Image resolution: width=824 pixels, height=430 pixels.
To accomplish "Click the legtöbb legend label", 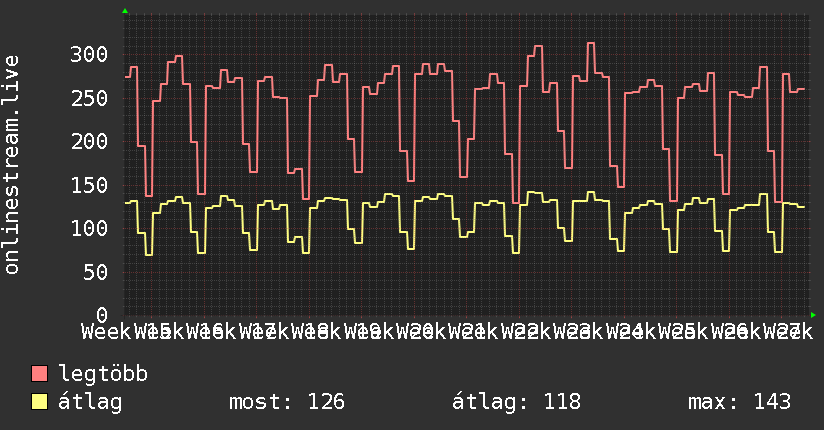I will coord(103,374).
